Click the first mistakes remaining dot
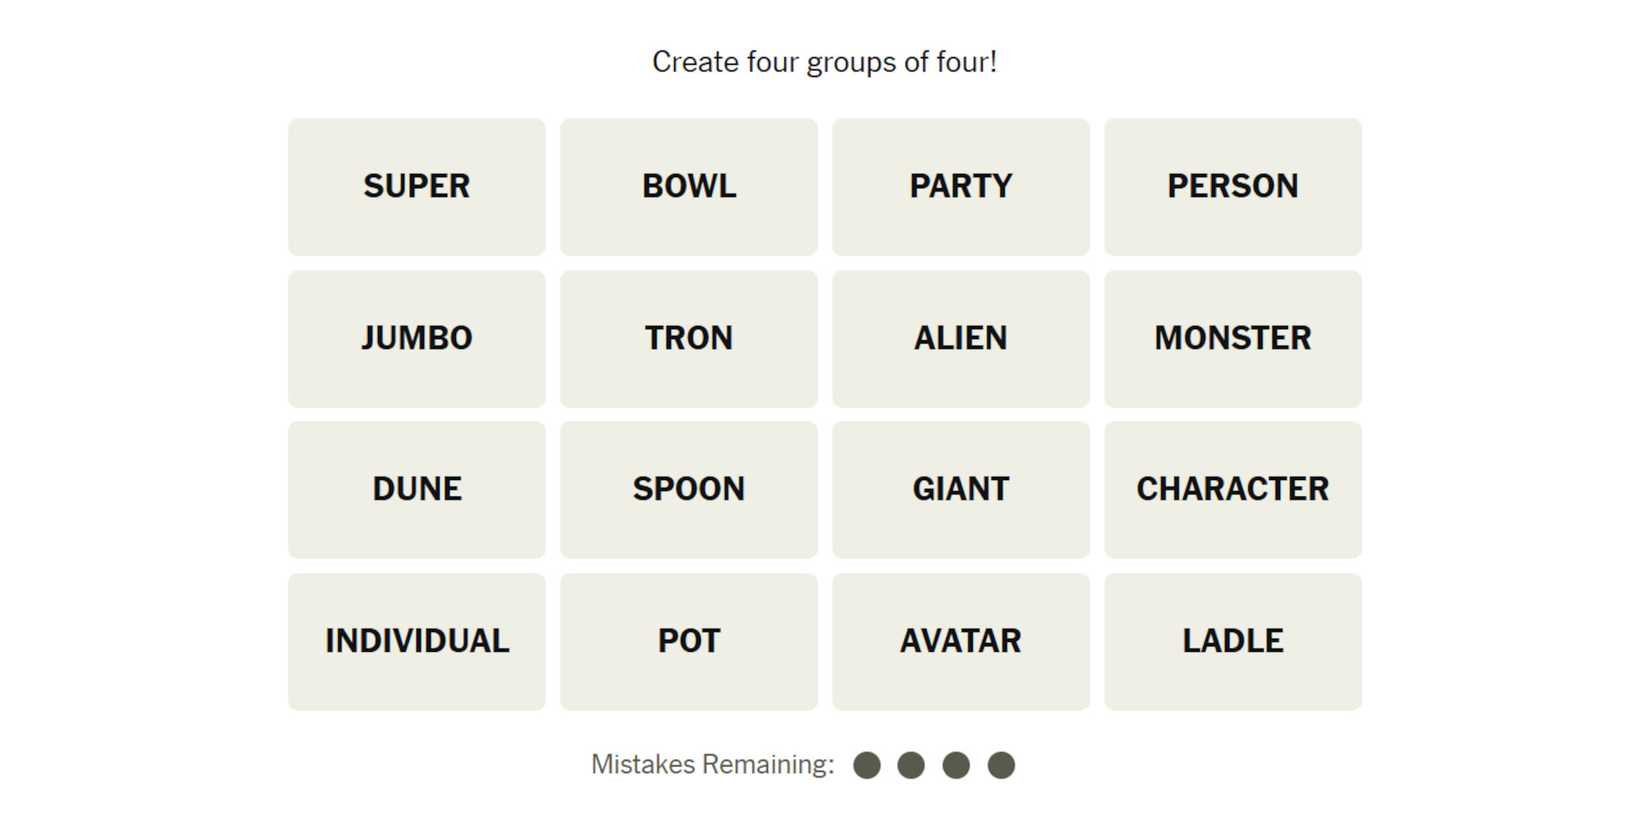1650x825 pixels. (x=867, y=765)
